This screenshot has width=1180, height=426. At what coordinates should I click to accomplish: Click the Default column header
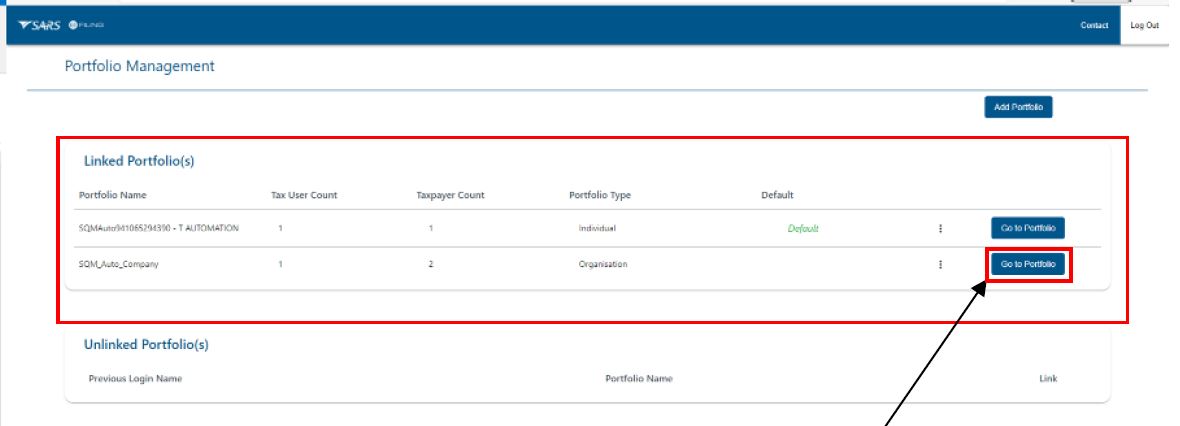click(777, 195)
